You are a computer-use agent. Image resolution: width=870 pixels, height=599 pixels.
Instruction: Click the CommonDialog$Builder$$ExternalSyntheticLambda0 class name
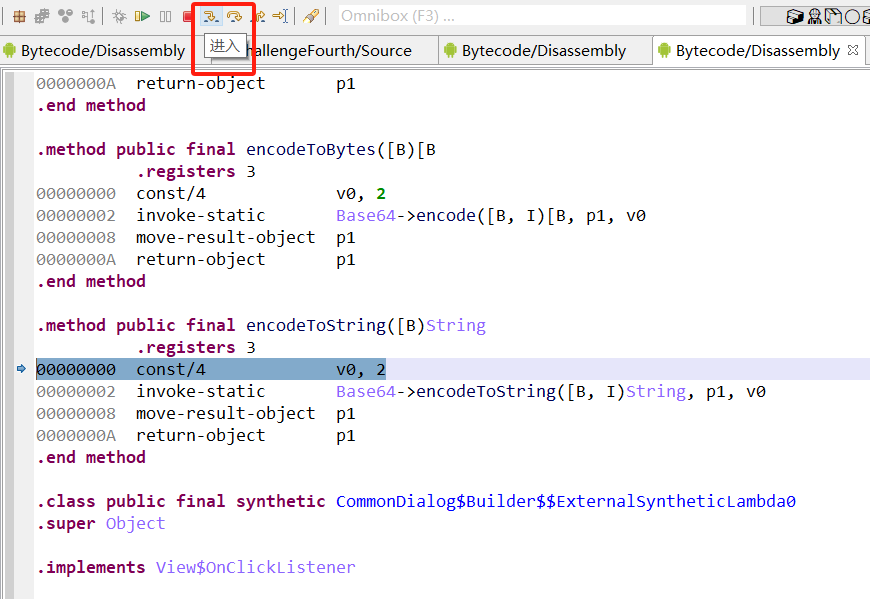pos(565,501)
